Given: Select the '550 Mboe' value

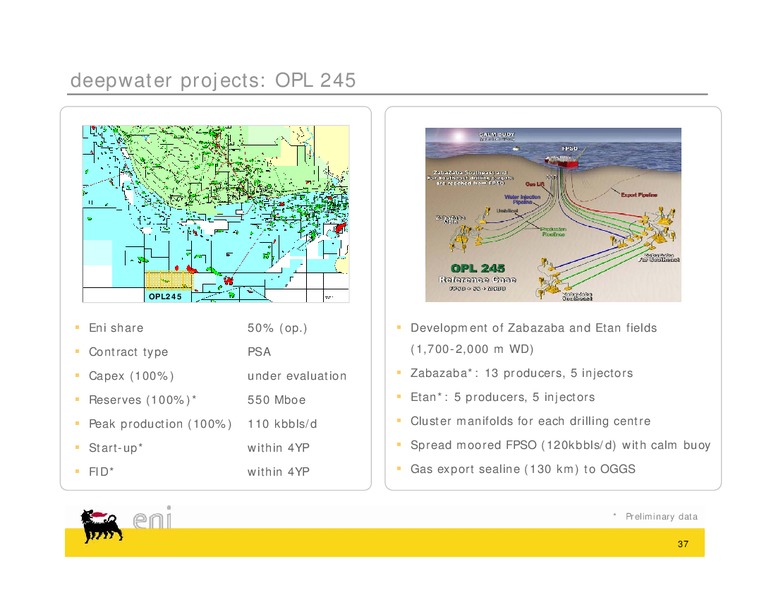Looking at the screenshot, I should (x=277, y=400).
